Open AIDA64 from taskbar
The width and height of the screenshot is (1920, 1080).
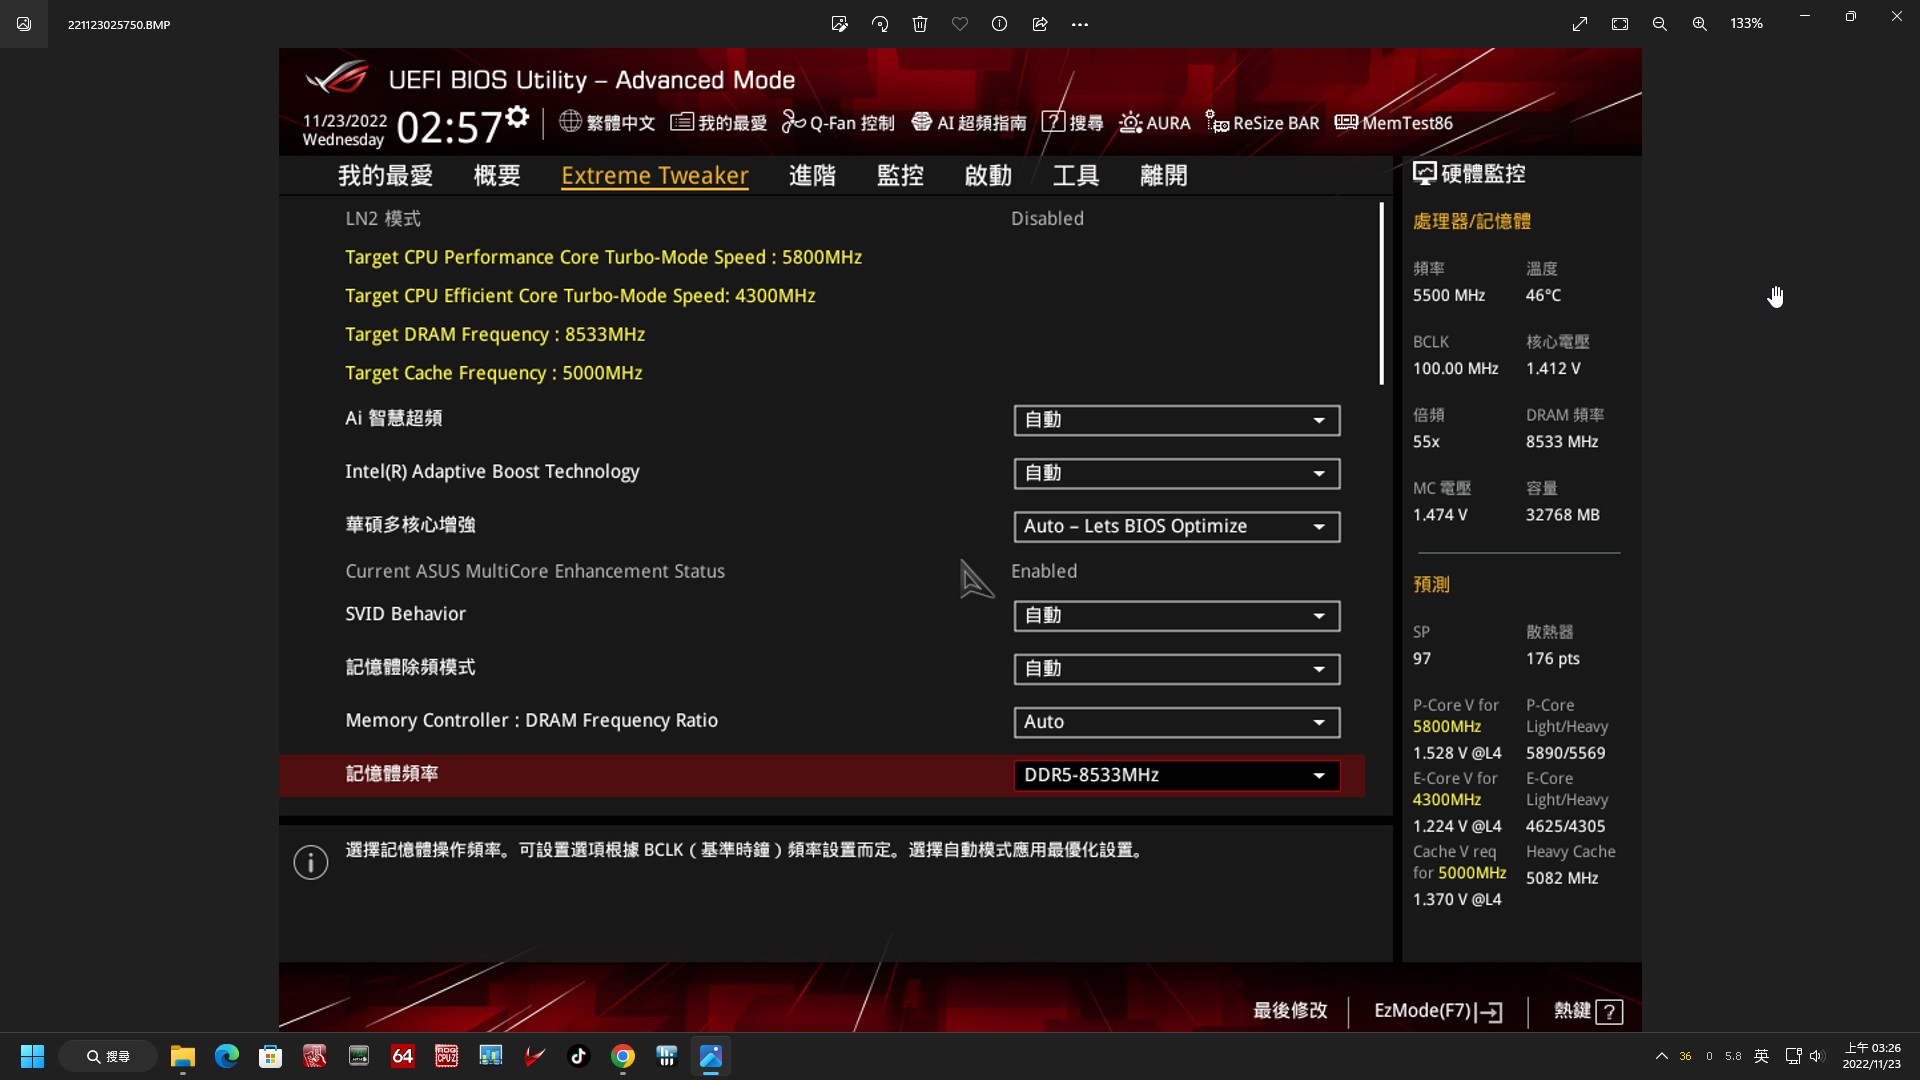point(402,1056)
